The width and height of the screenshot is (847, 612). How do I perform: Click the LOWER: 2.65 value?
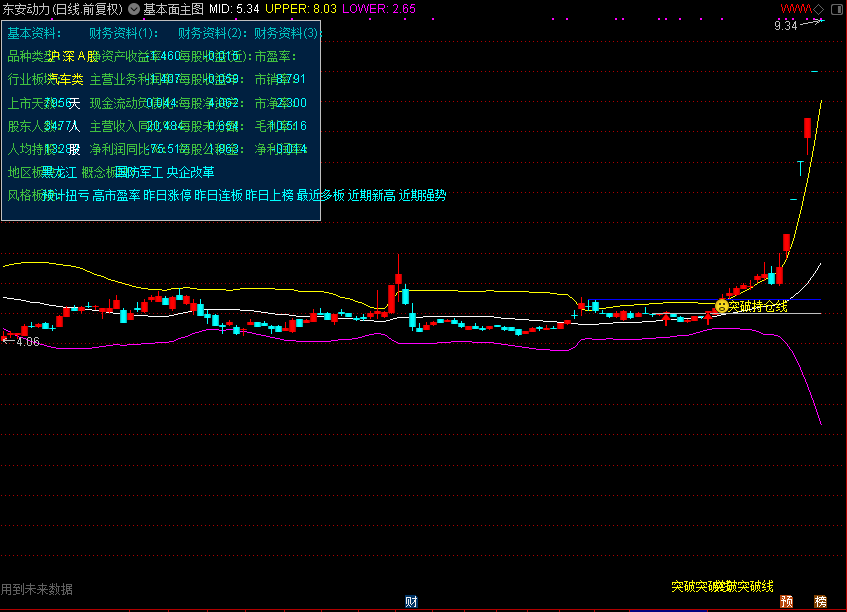click(379, 9)
